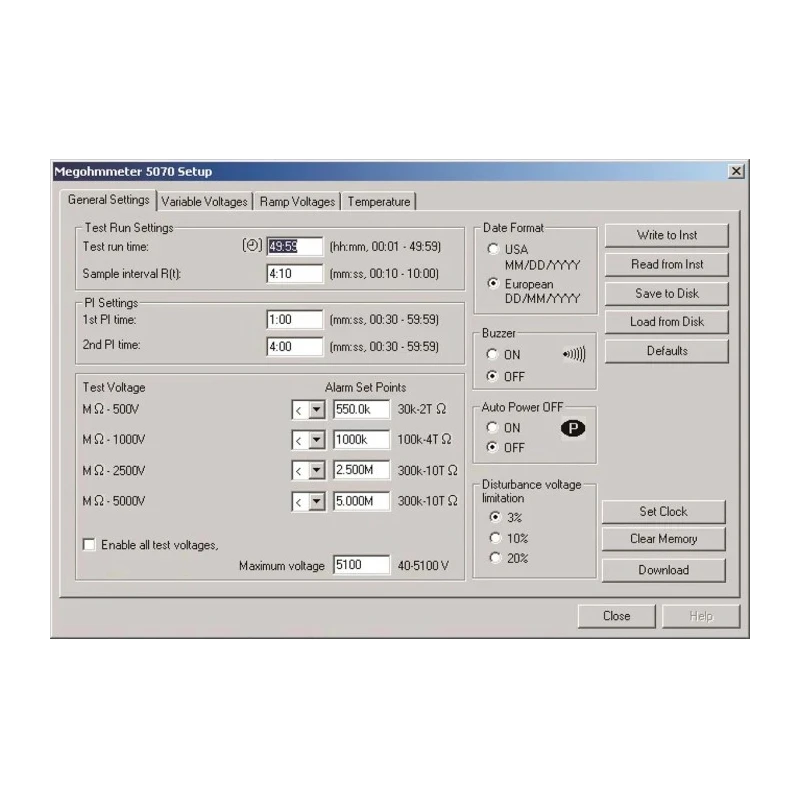Click the Help button
This screenshot has height=800, width=800.
[x=701, y=616]
